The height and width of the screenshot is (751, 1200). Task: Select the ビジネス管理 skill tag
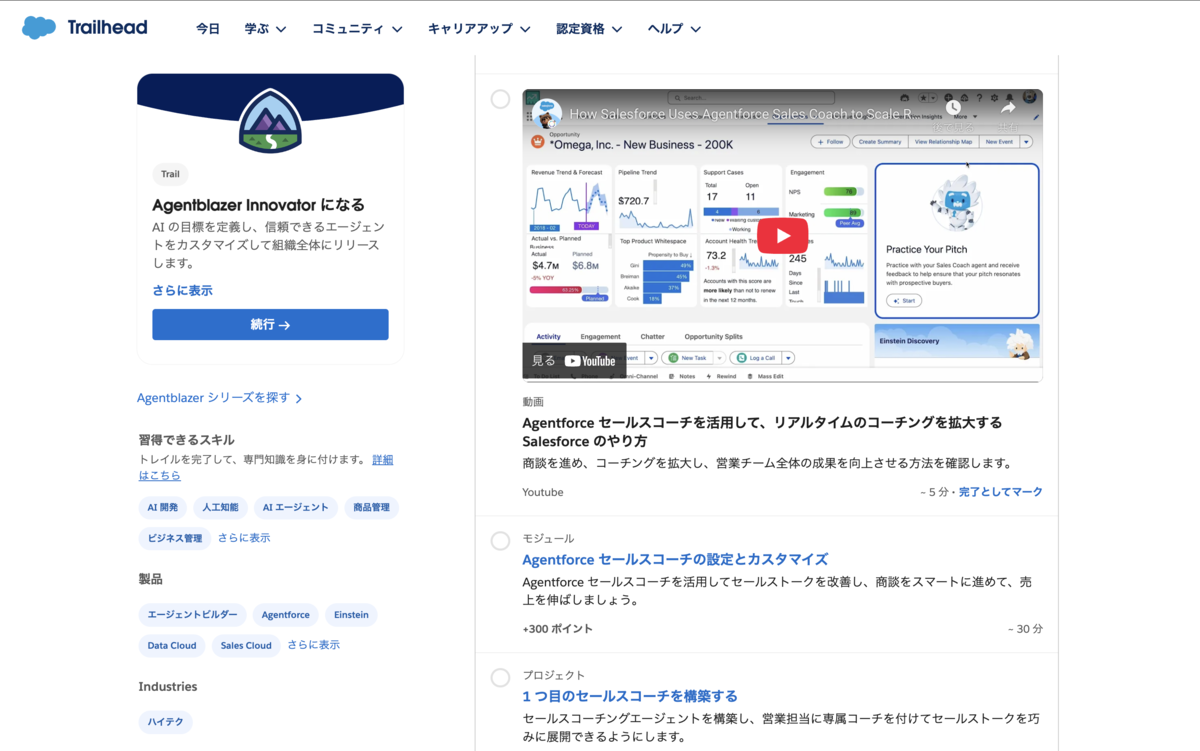click(x=175, y=538)
